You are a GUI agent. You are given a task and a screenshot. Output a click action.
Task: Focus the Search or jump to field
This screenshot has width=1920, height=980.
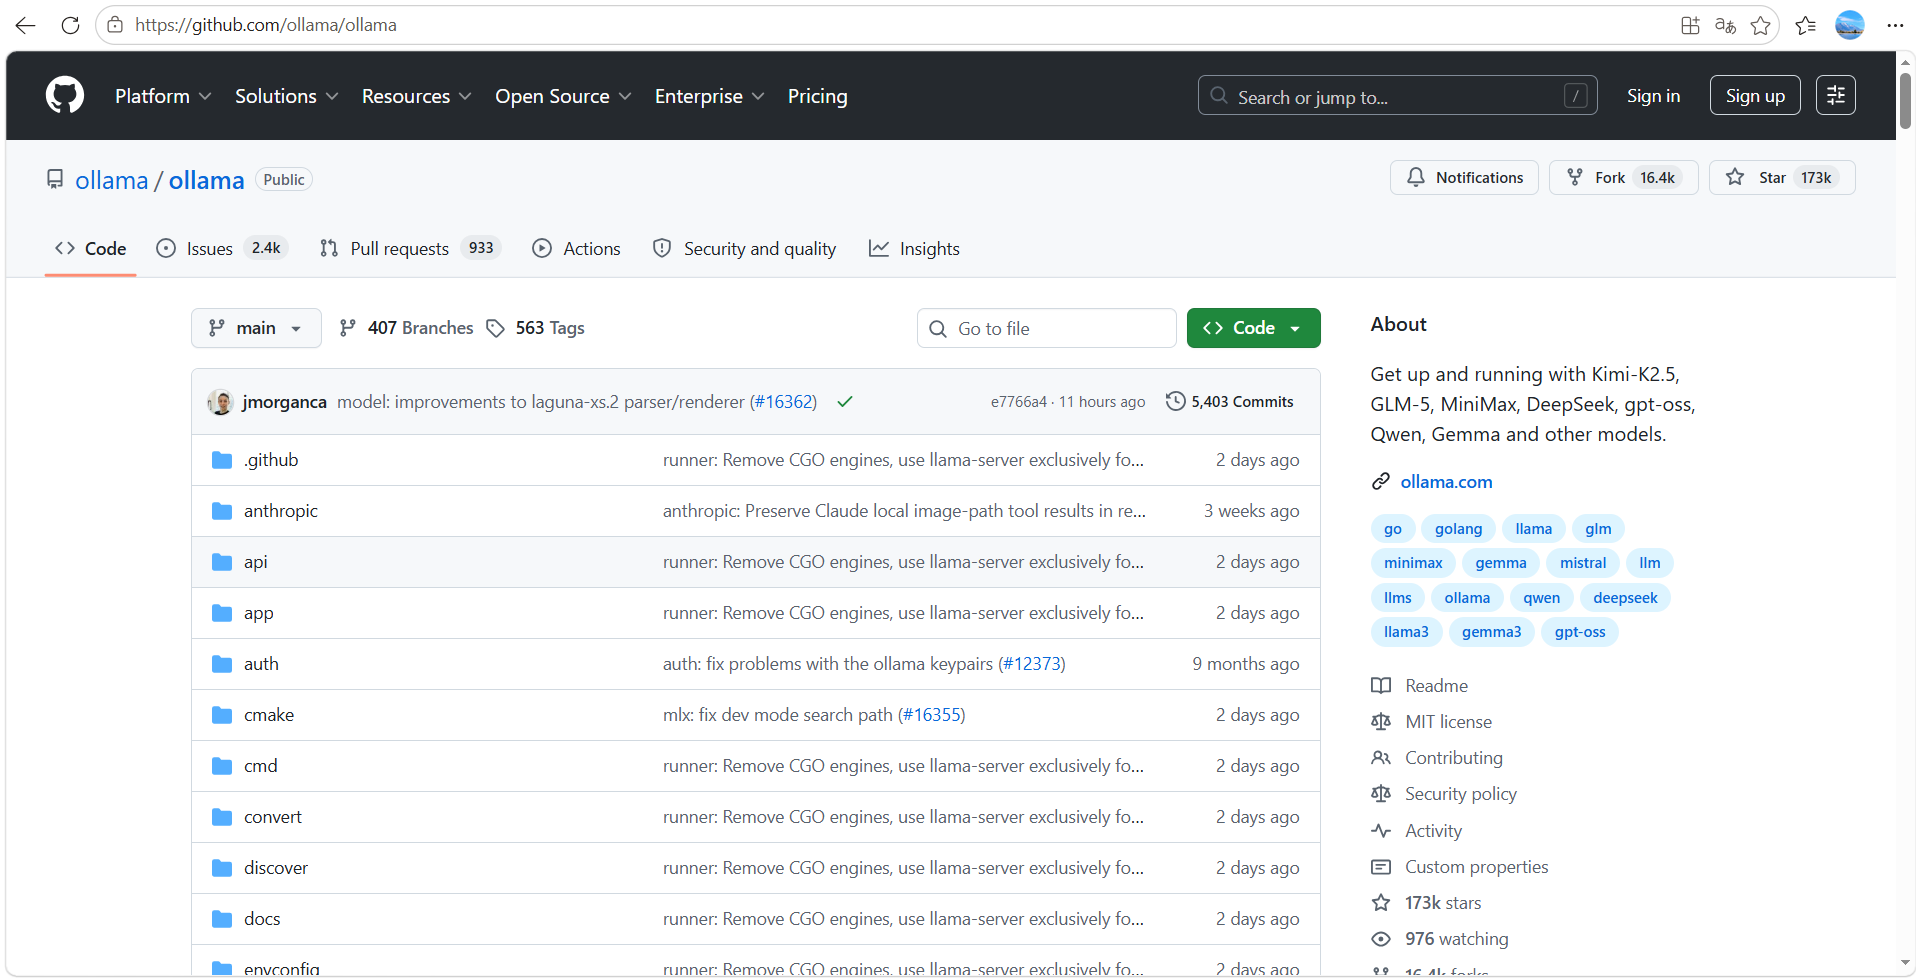(x=1398, y=95)
